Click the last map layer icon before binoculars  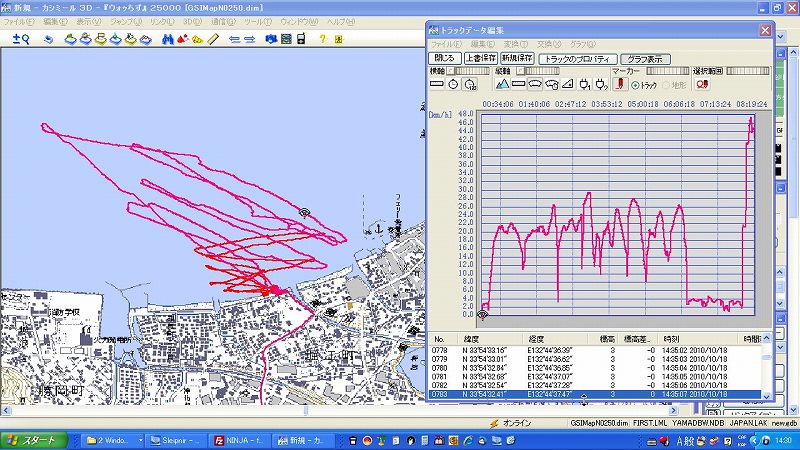point(146,39)
